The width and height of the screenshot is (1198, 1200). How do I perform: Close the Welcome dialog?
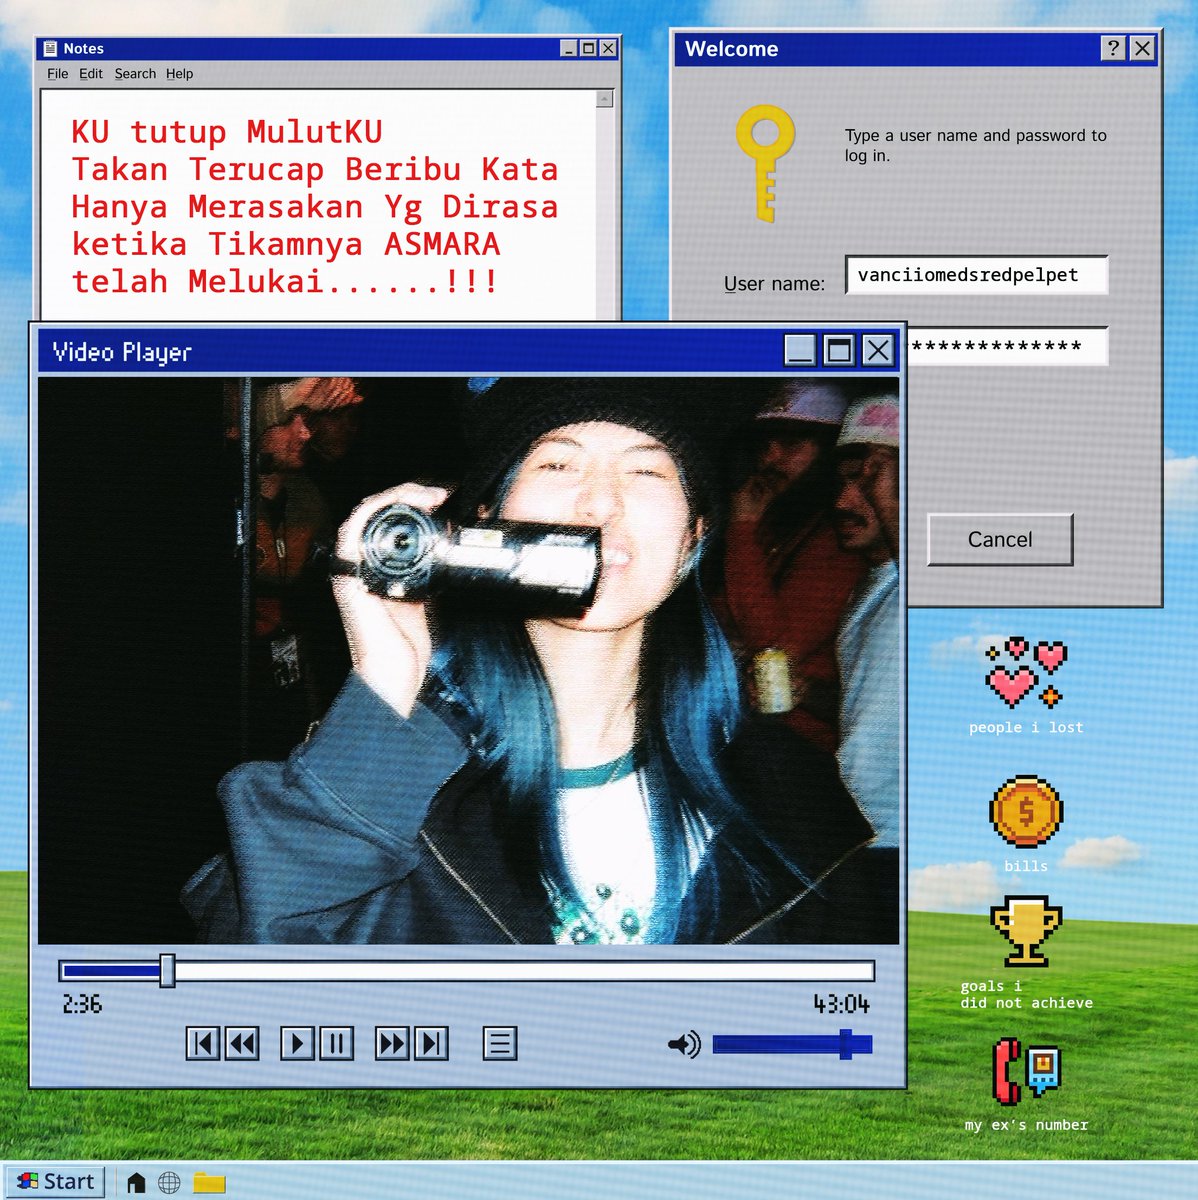click(x=1142, y=48)
